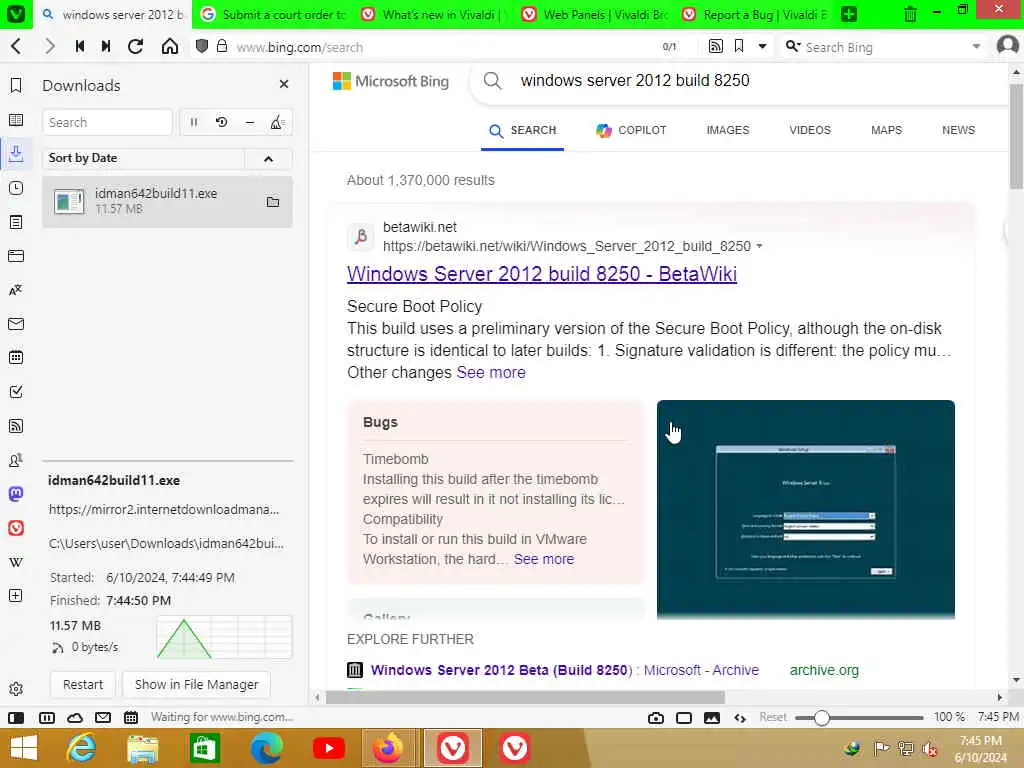Image resolution: width=1024 pixels, height=768 pixels.
Task: Open the Bookmarks panel in sidebar
Action: [x=16, y=86]
